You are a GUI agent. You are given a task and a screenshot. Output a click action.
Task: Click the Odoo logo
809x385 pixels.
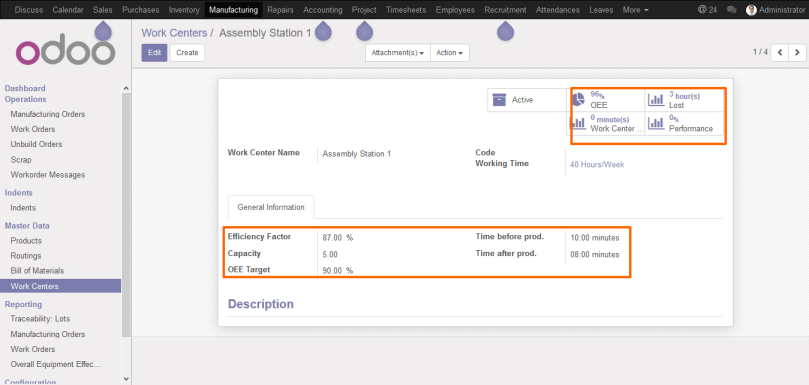coord(65,50)
